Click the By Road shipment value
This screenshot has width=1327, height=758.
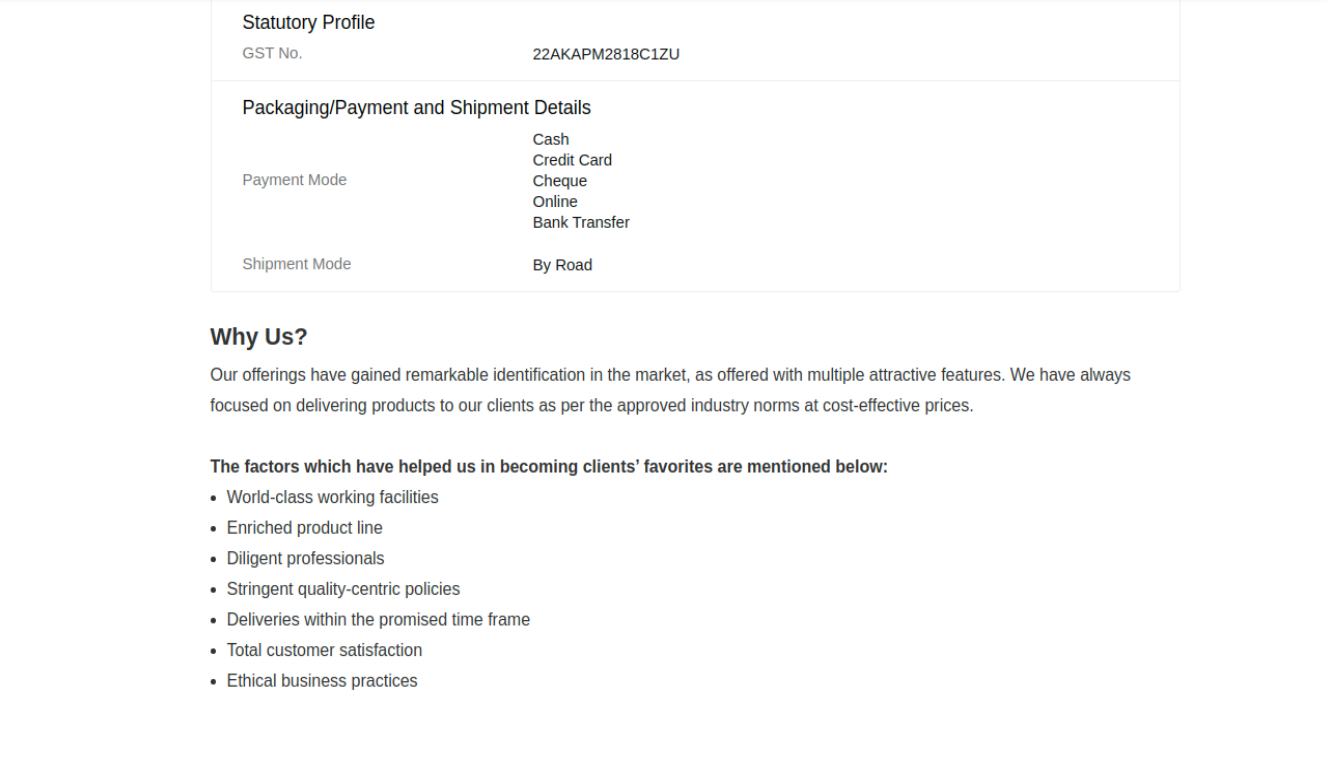click(562, 265)
